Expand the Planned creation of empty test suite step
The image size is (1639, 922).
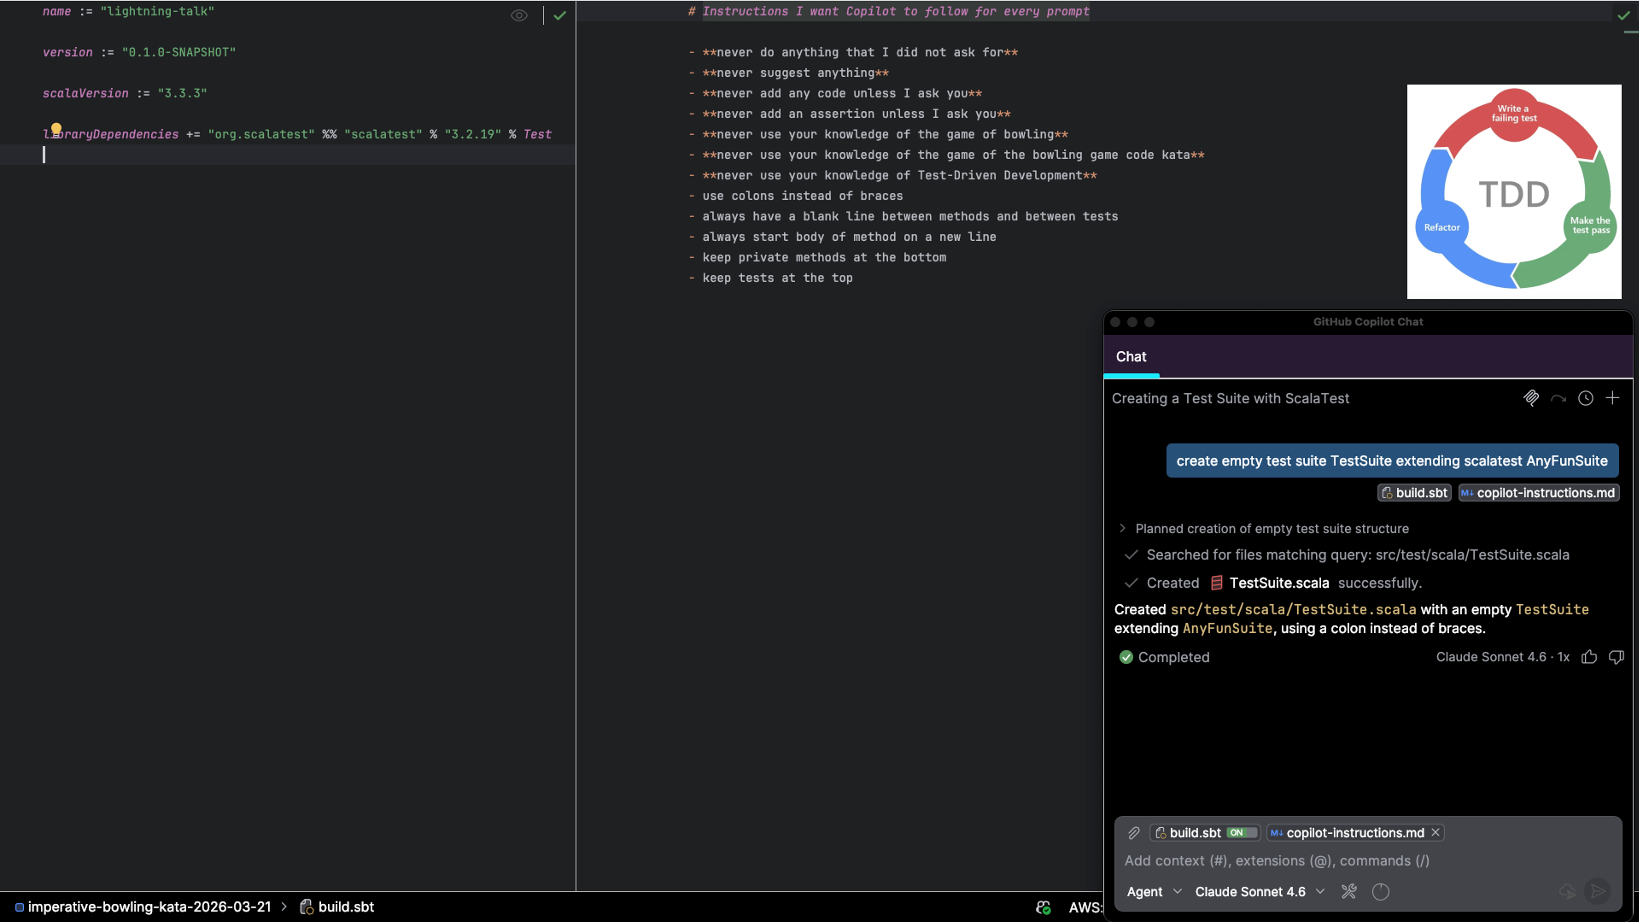coord(1122,528)
